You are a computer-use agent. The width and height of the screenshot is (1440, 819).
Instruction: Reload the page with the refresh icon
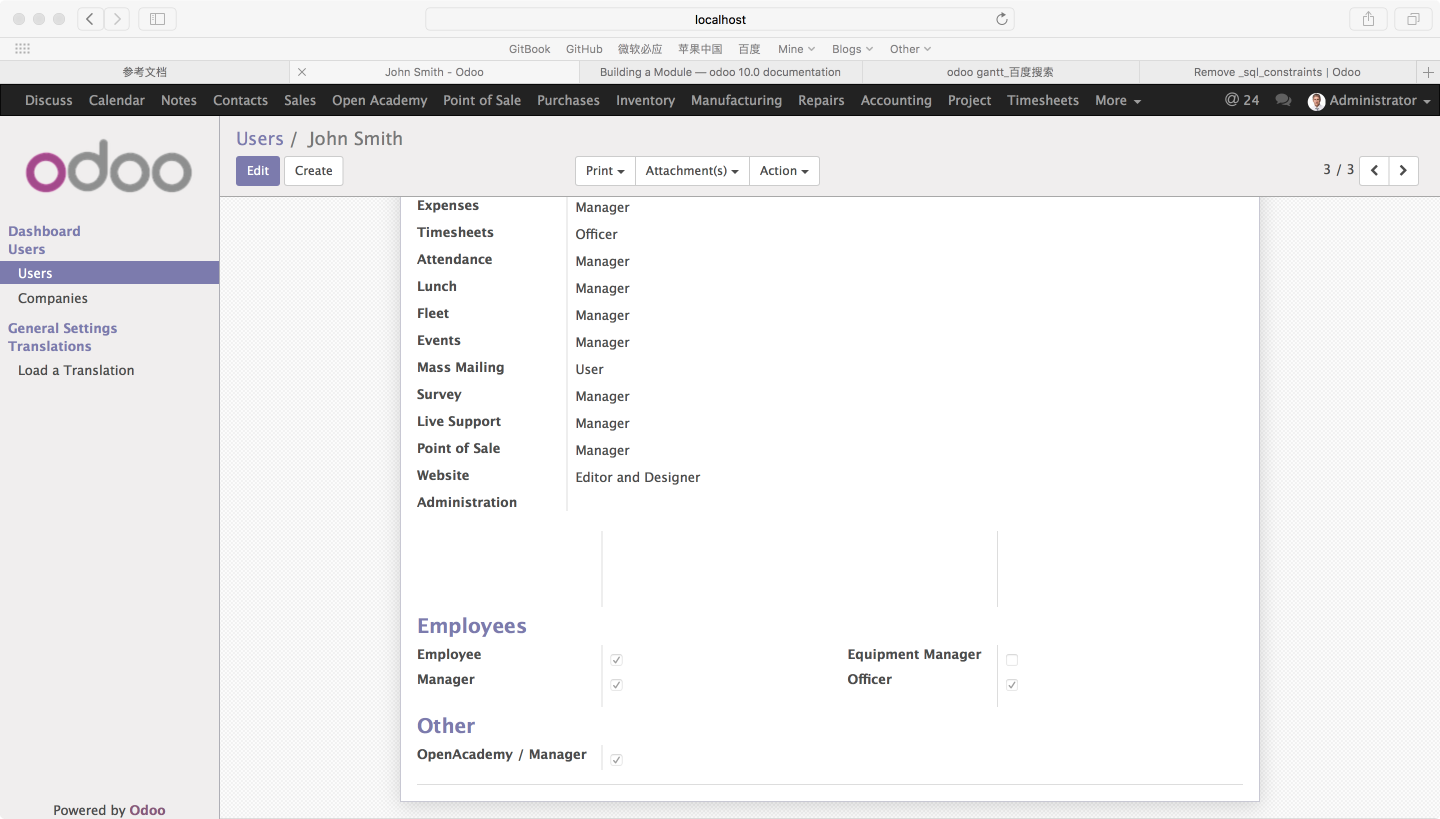(1002, 19)
